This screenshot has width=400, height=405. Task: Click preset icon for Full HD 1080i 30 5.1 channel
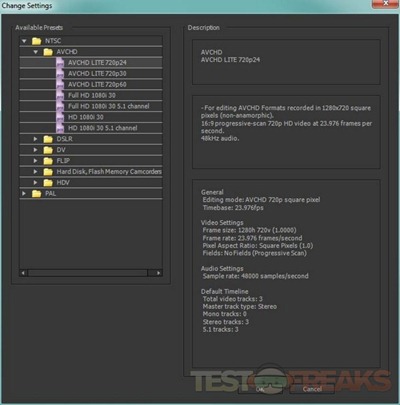60,106
